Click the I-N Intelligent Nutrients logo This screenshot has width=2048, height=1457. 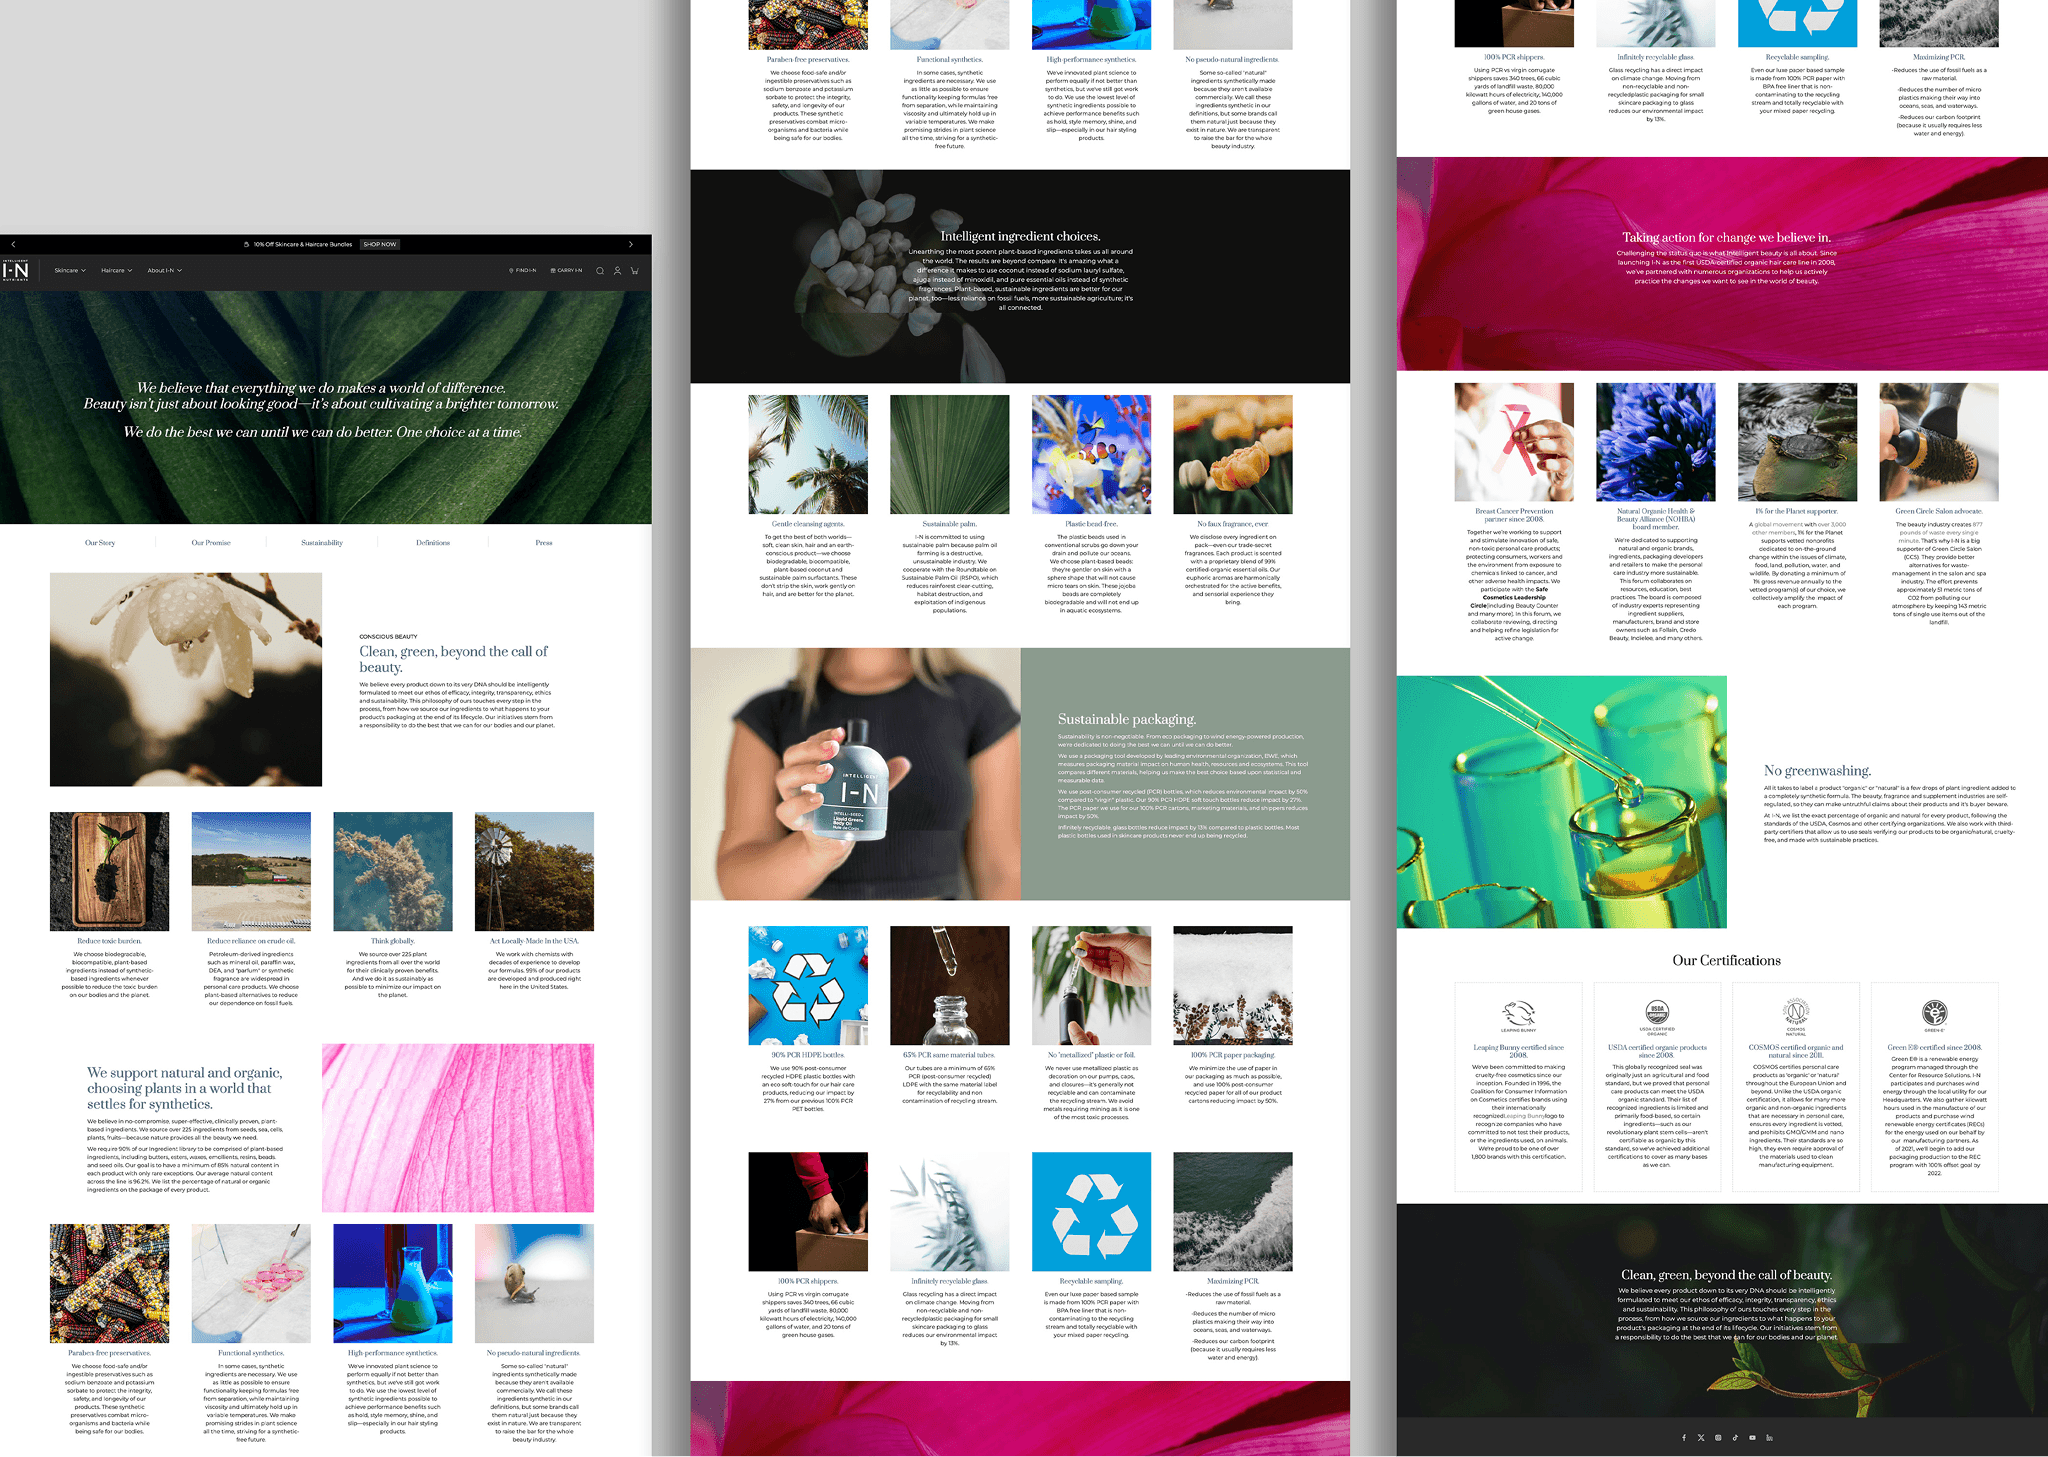tap(16, 270)
